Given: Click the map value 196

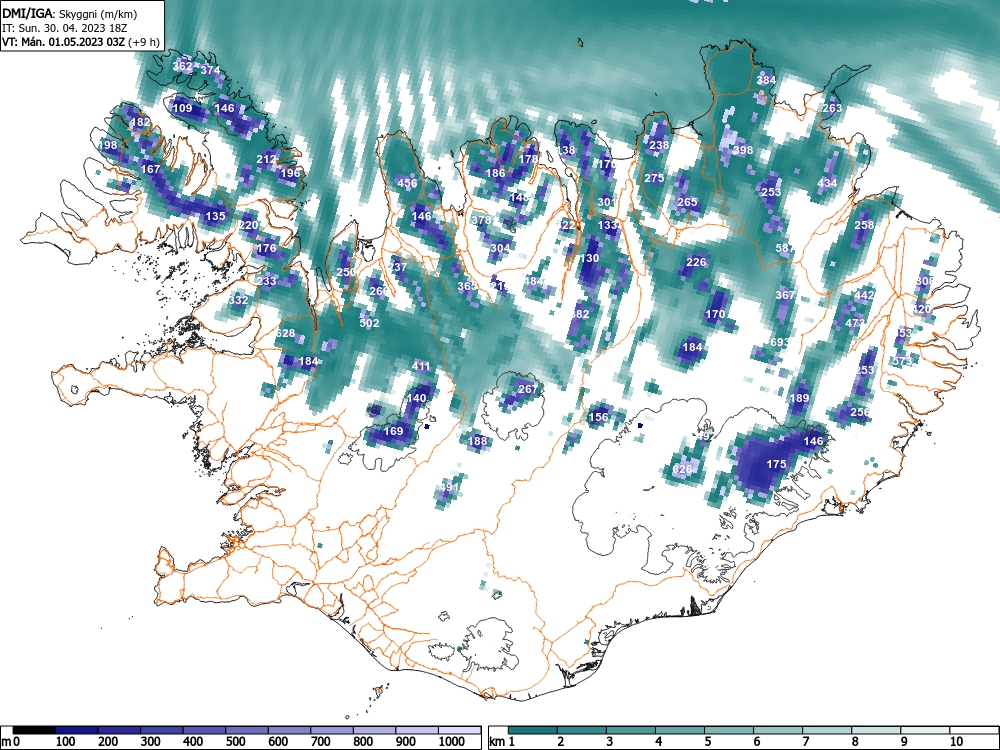Looking at the screenshot, I should pyautogui.click(x=290, y=173).
